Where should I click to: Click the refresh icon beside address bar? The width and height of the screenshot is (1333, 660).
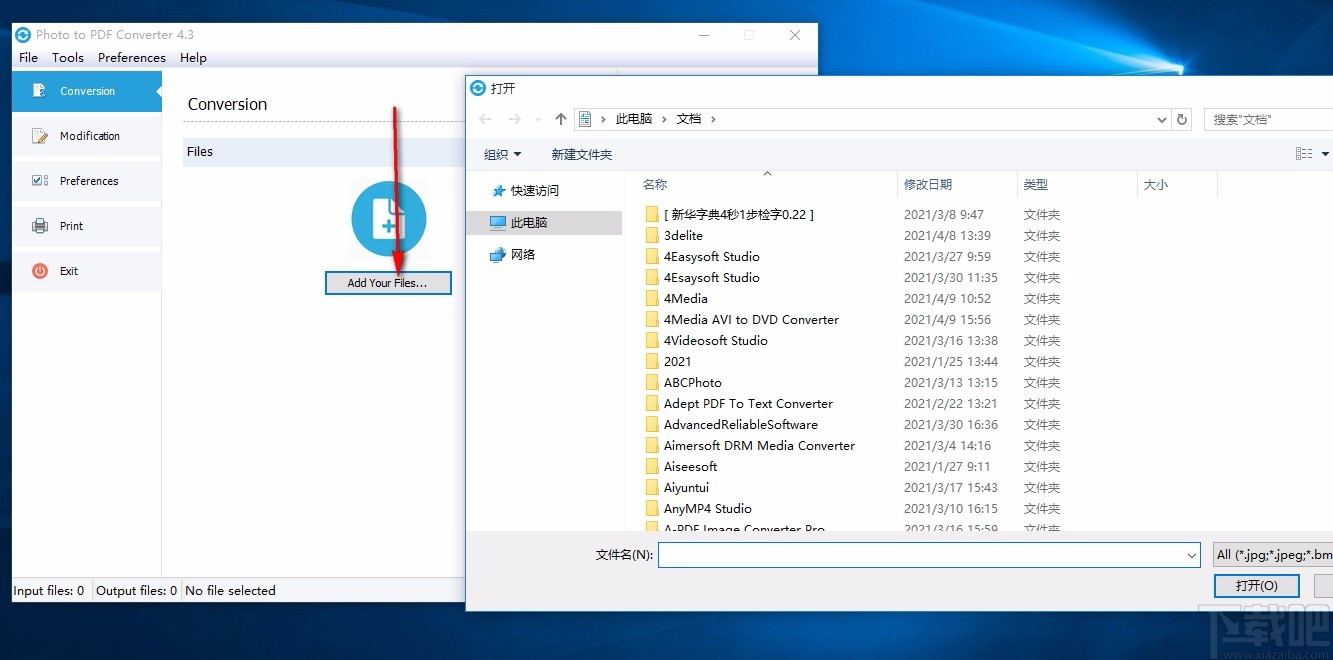point(1181,118)
